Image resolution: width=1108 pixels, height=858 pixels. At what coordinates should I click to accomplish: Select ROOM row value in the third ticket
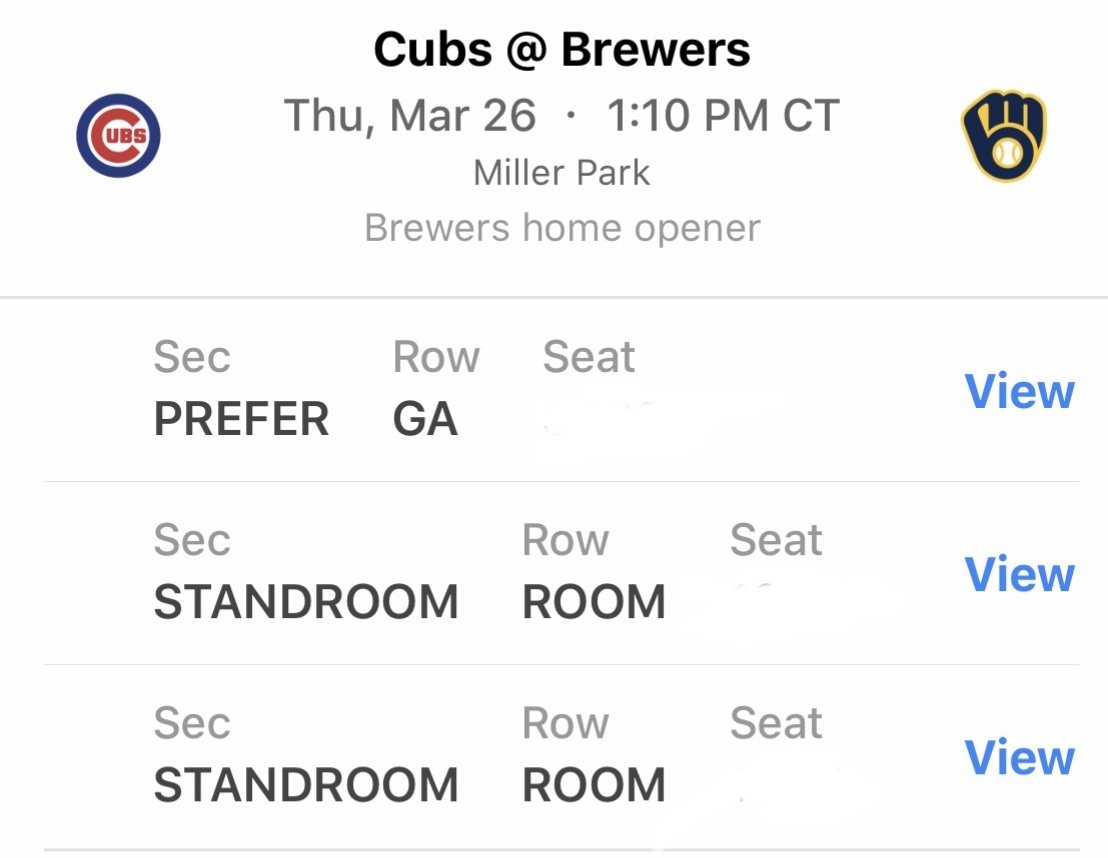(594, 785)
